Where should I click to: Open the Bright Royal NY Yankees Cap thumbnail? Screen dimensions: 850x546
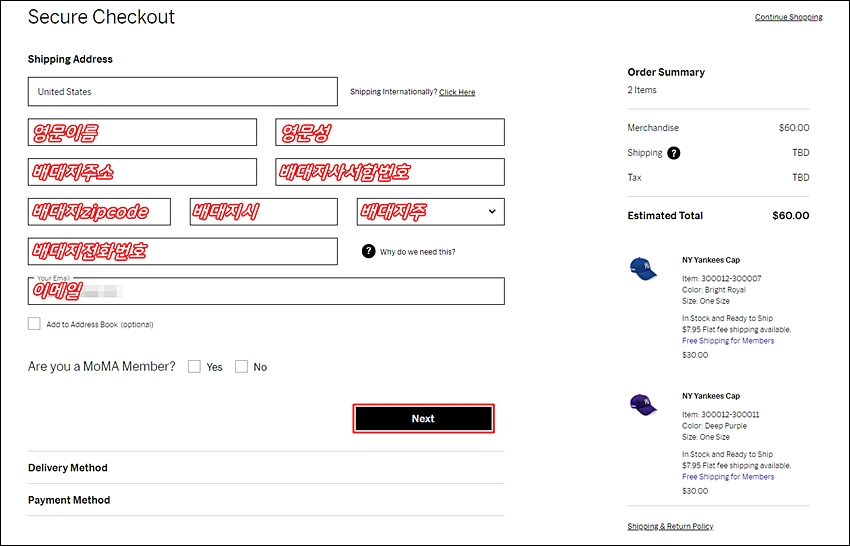(x=643, y=269)
